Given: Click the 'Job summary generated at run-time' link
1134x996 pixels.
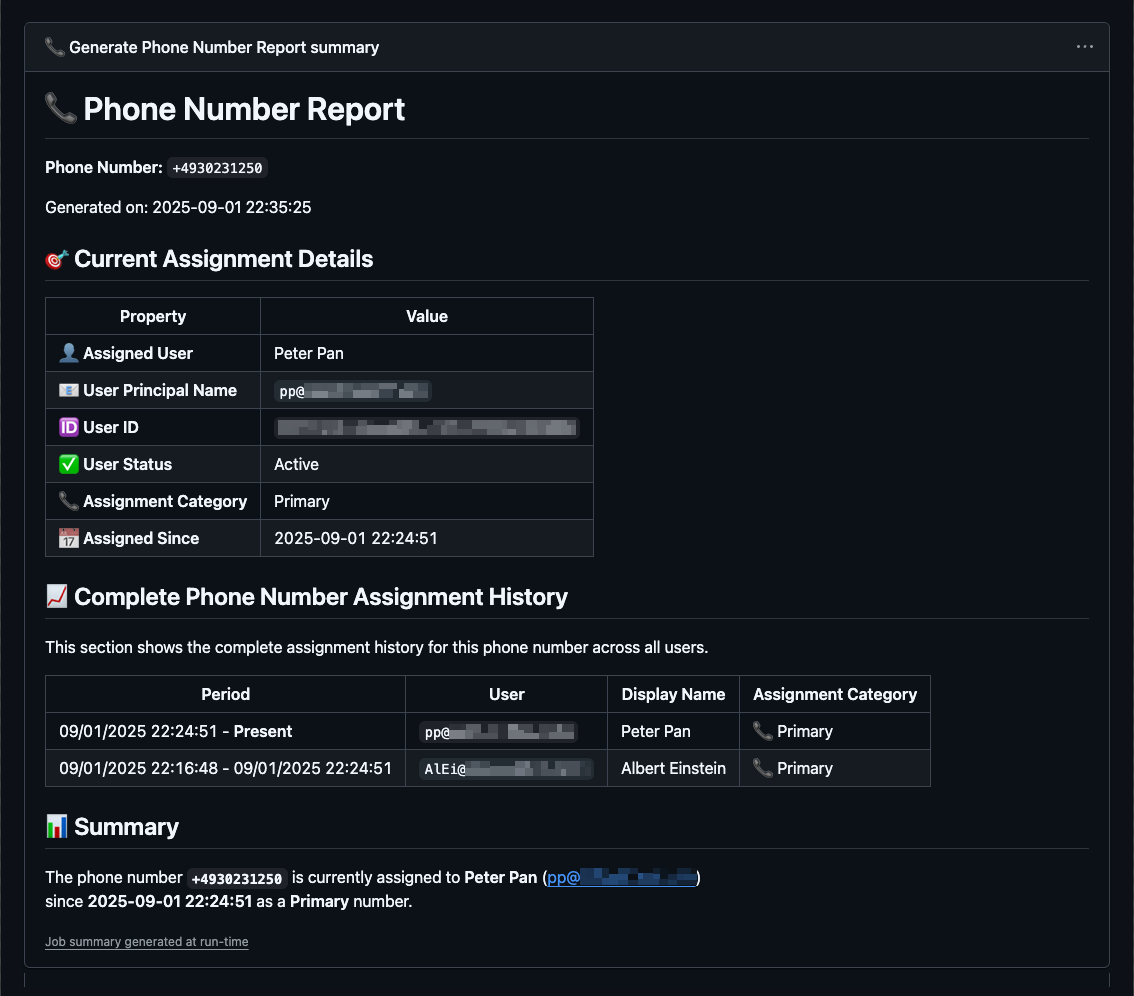Looking at the screenshot, I should pyautogui.click(x=146, y=942).
